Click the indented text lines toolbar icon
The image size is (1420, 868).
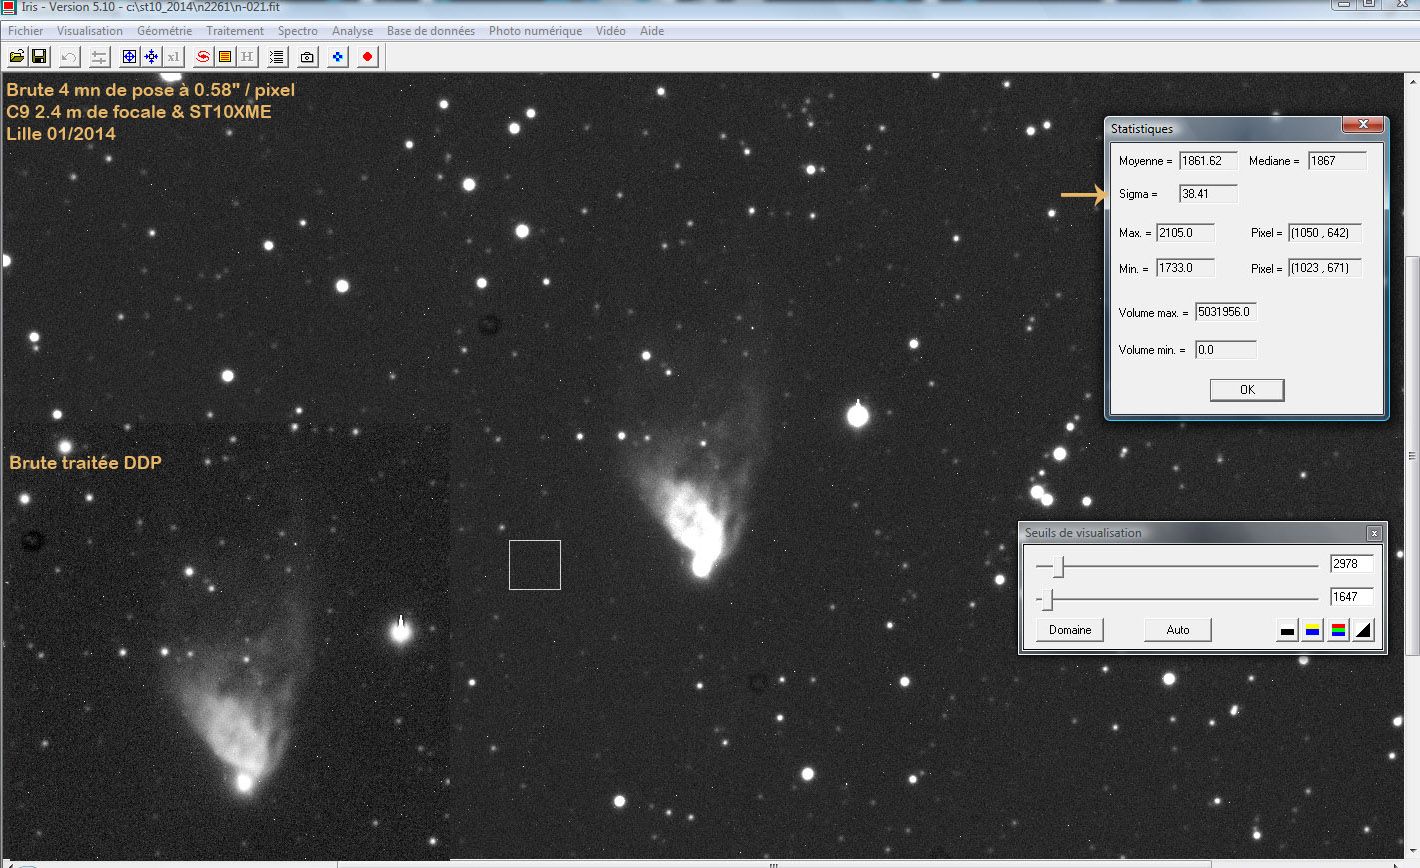click(277, 57)
